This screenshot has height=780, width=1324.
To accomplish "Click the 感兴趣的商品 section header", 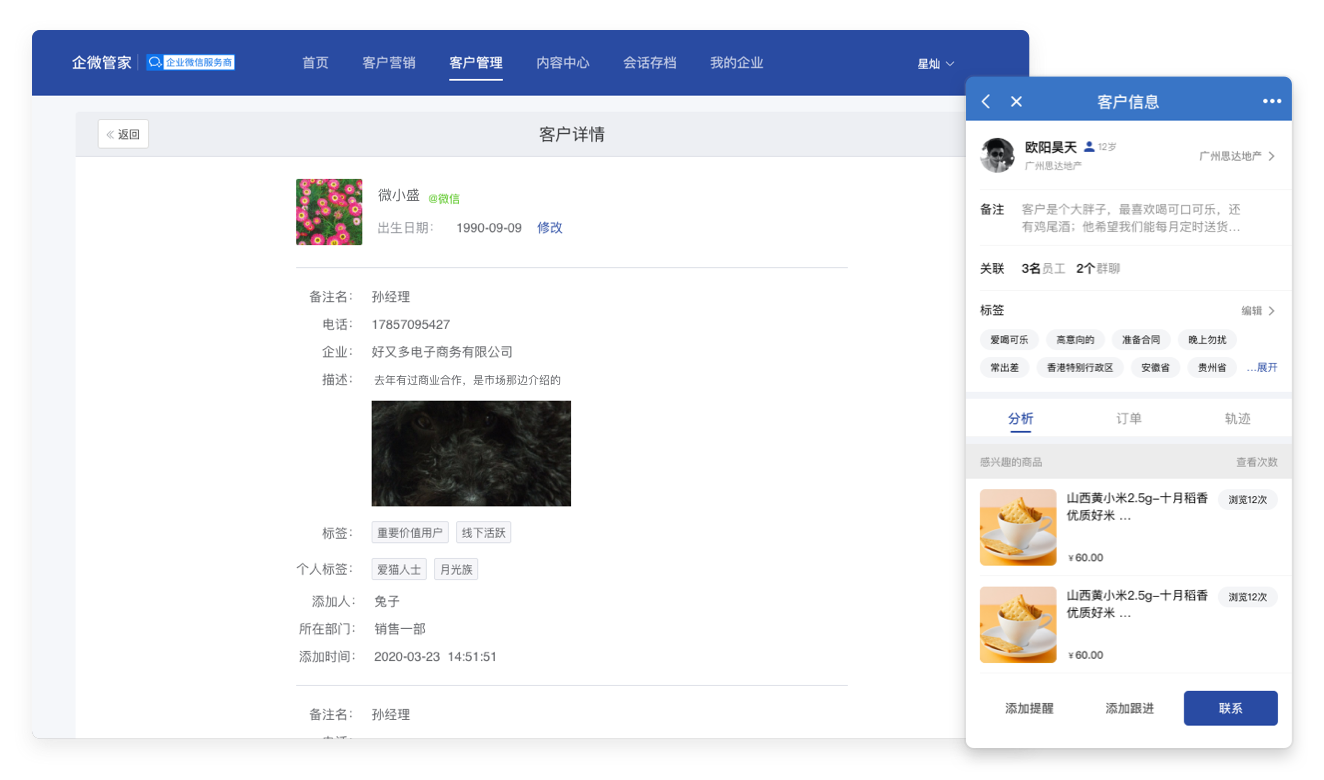I will 1011,462.
